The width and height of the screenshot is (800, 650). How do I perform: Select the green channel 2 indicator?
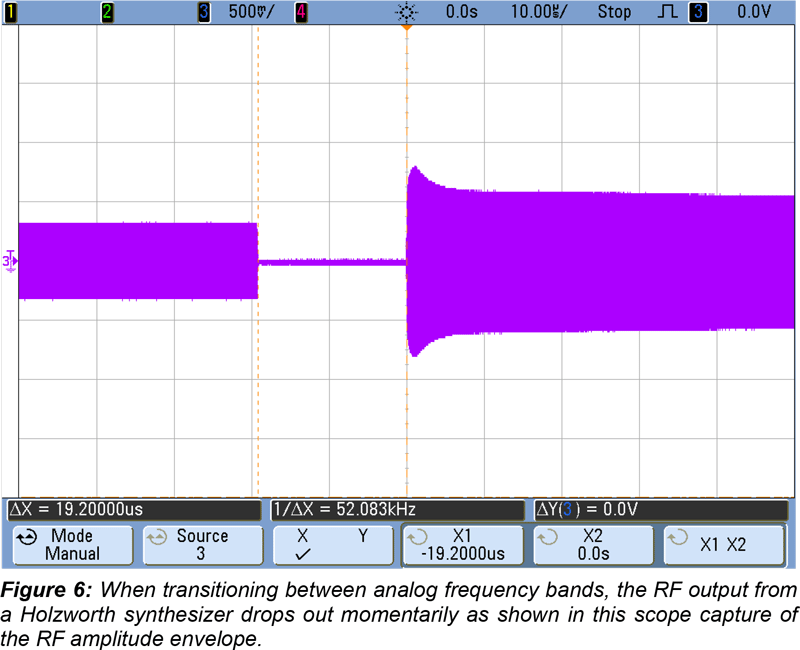pyautogui.click(x=107, y=12)
